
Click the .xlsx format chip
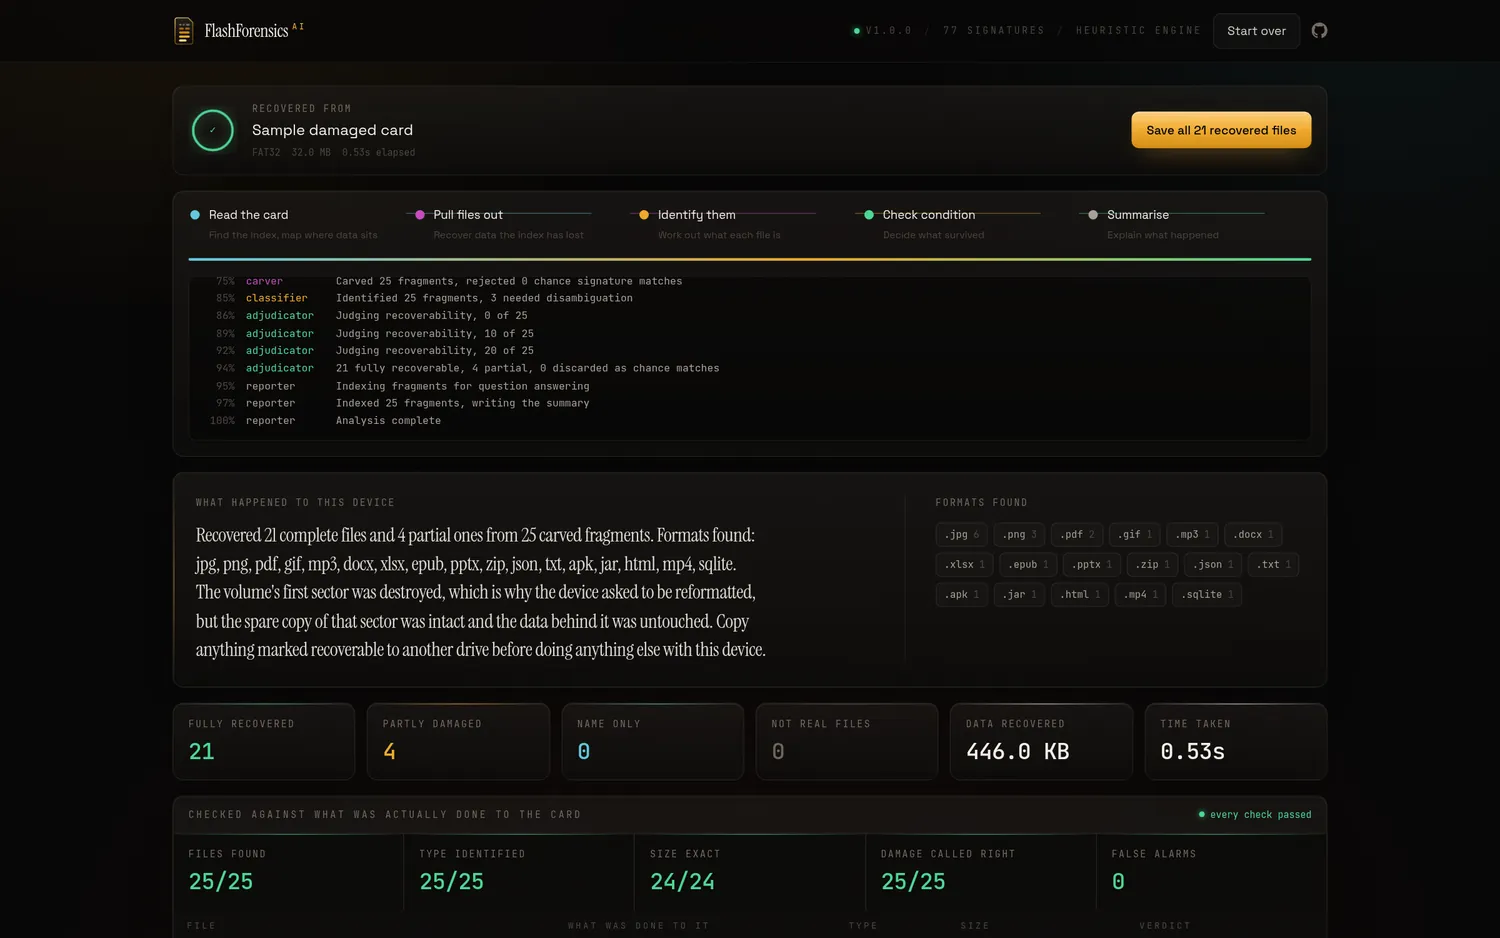click(x=964, y=565)
